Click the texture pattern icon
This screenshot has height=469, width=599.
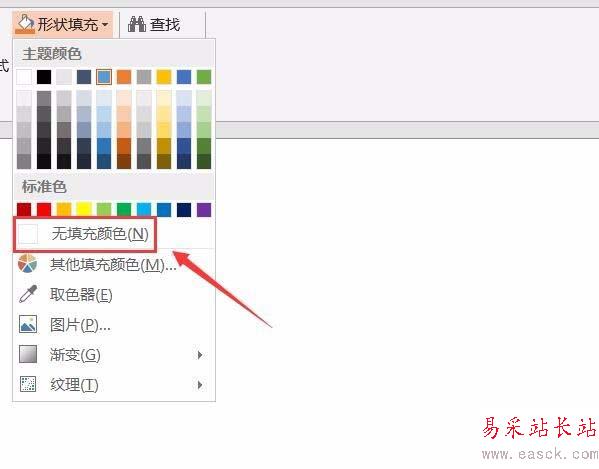pyautogui.click(x=28, y=384)
